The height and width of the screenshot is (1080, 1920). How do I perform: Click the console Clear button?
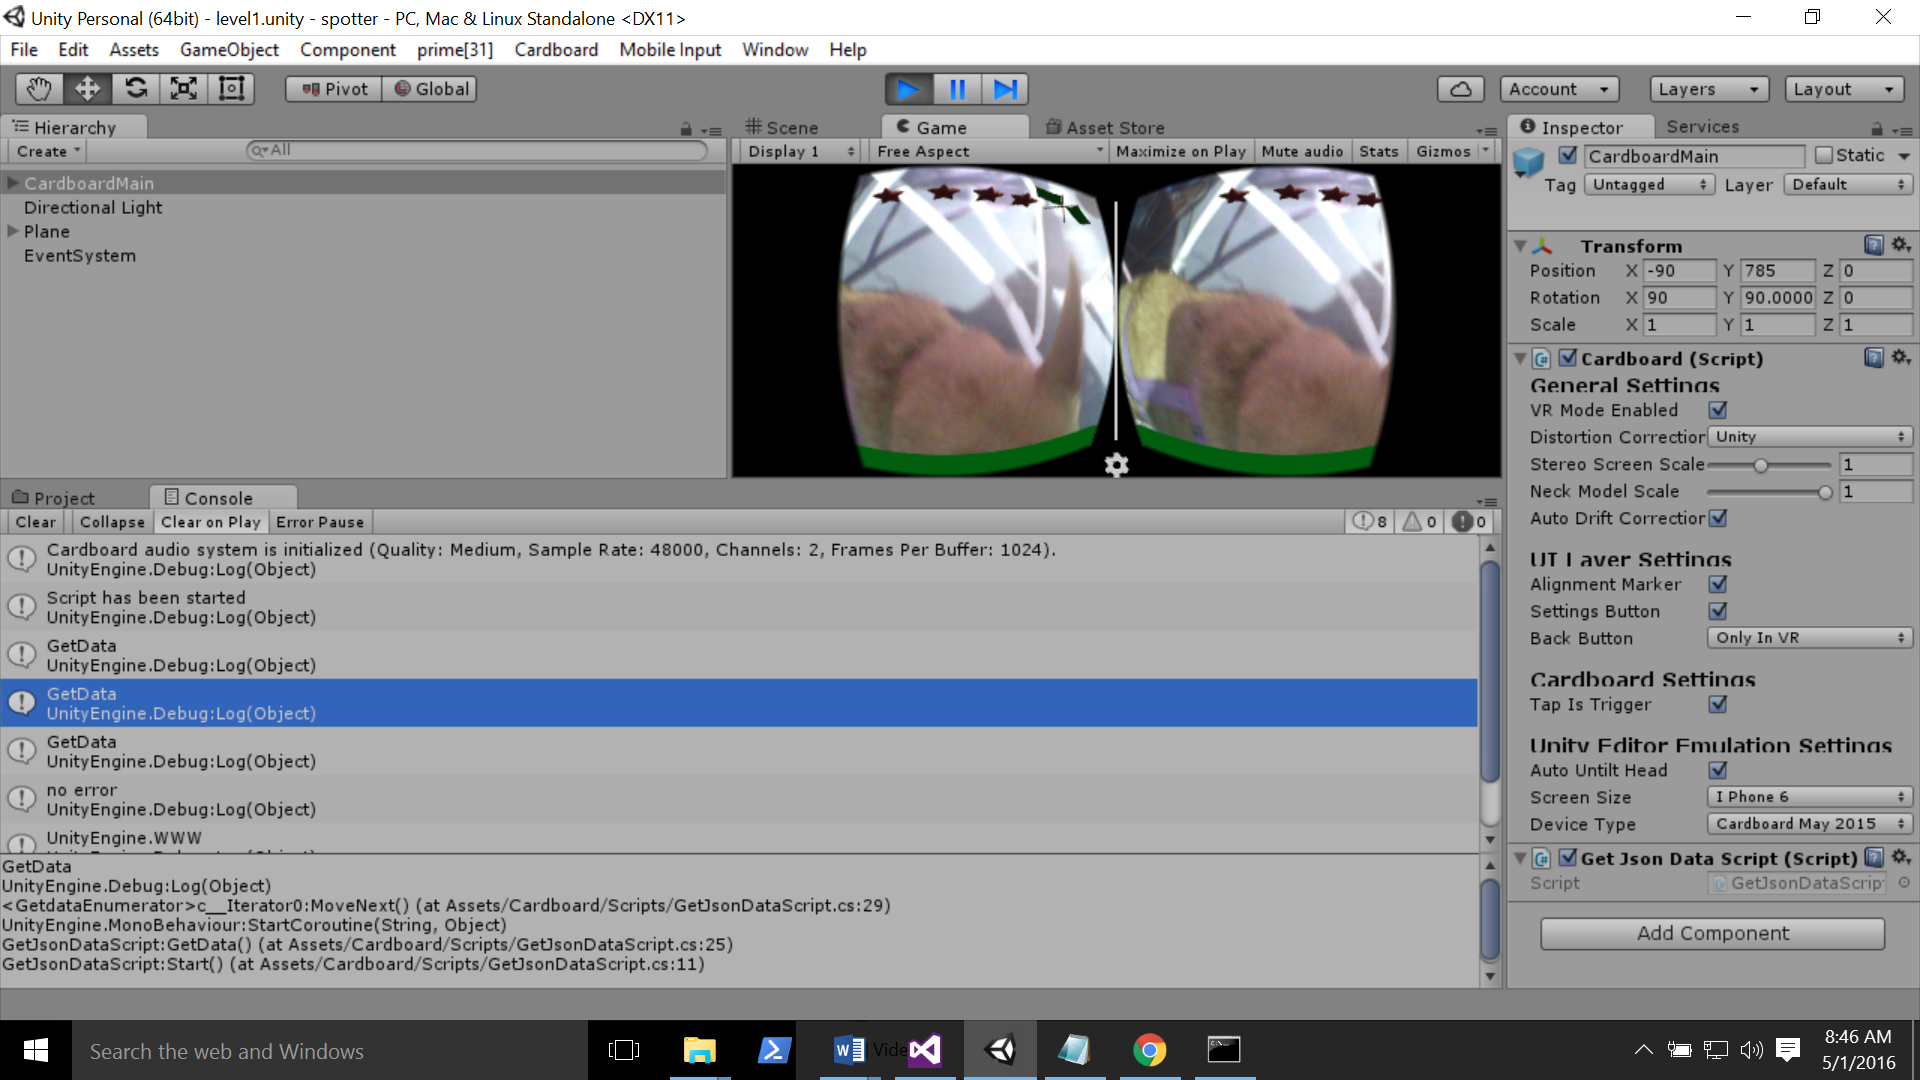coord(35,522)
